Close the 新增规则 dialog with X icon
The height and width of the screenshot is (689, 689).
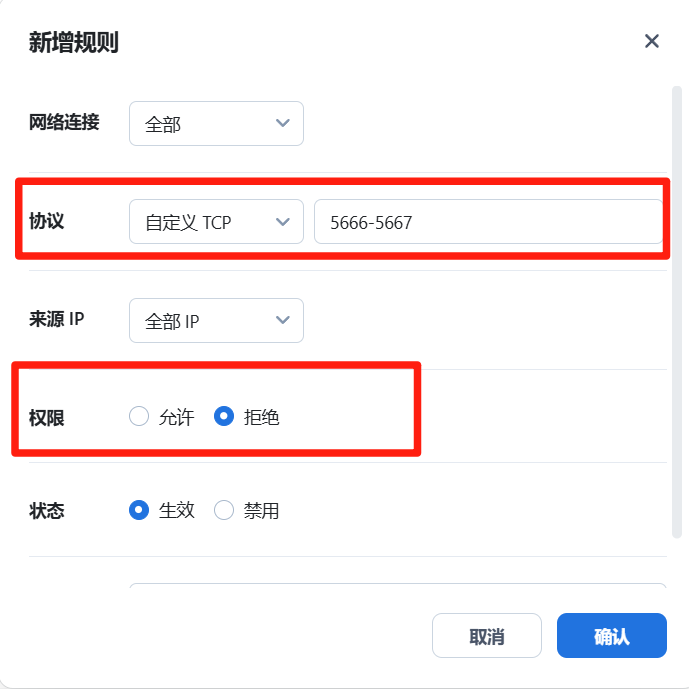(651, 41)
